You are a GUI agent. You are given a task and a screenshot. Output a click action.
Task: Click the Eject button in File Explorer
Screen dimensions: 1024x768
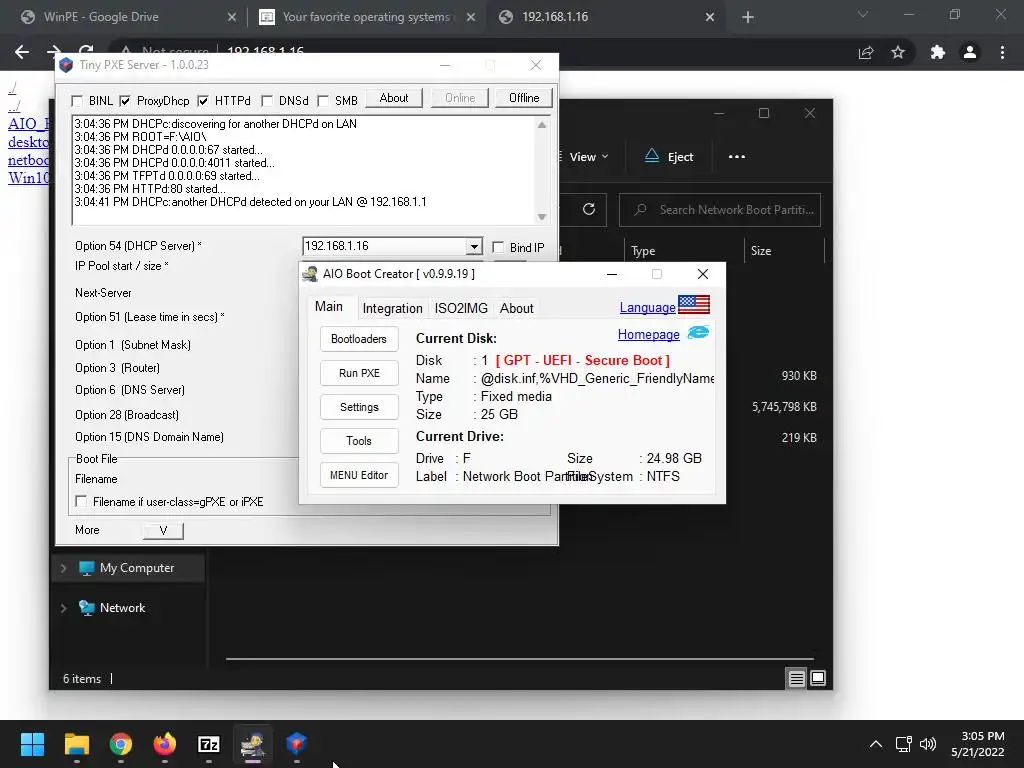[x=669, y=157]
